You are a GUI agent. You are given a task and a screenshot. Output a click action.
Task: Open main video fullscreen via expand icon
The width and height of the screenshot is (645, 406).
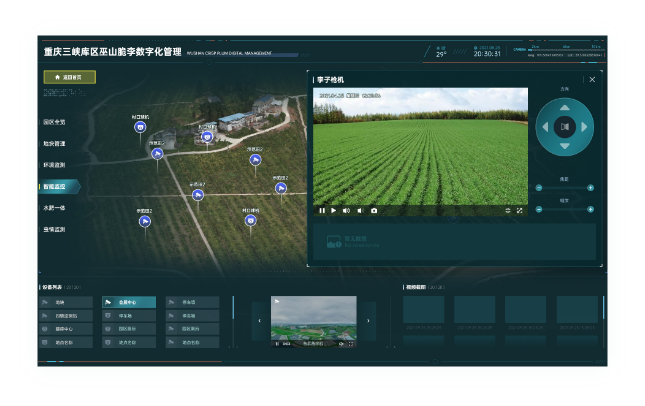point(520,211)
